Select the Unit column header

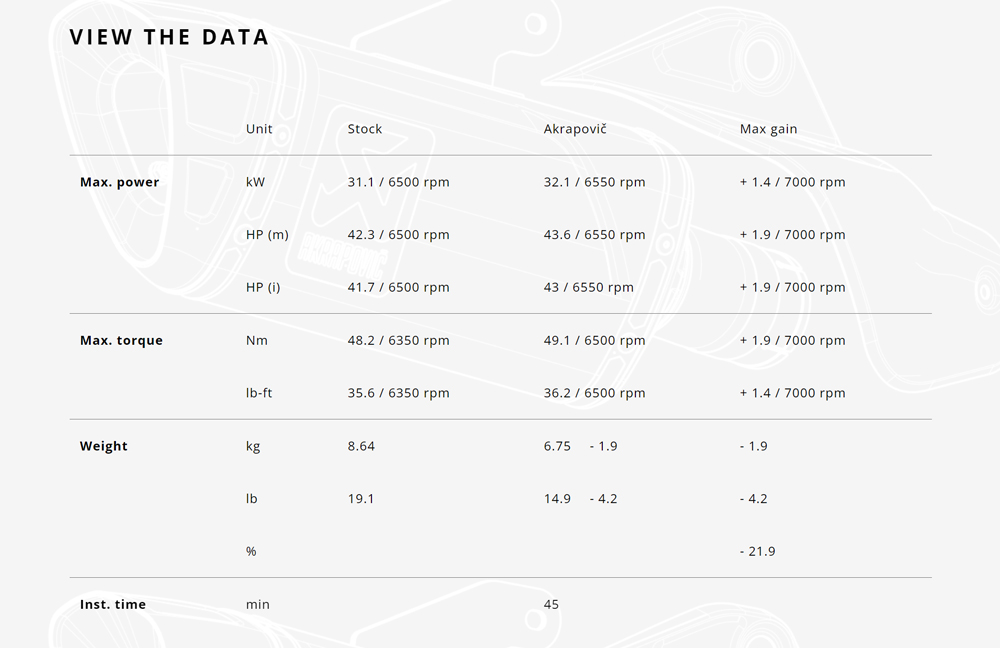259,129
